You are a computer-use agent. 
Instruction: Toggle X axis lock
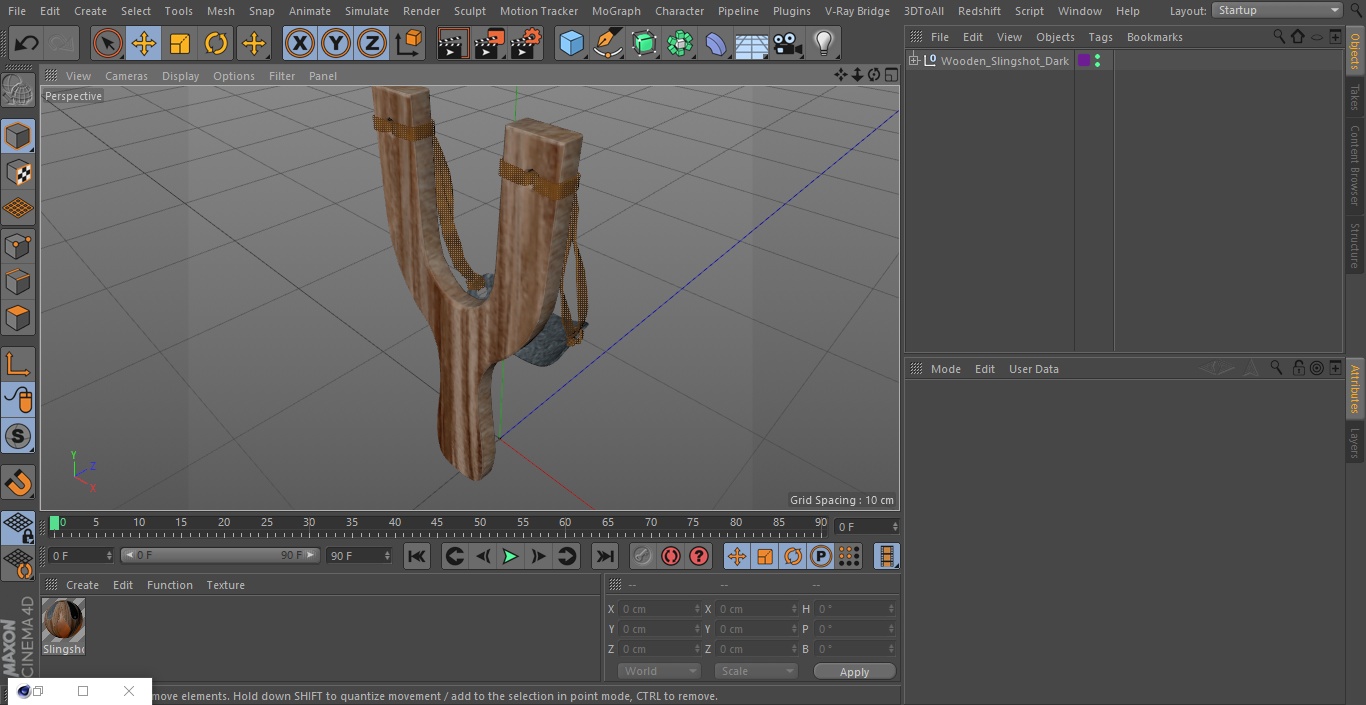coord(299,43)
